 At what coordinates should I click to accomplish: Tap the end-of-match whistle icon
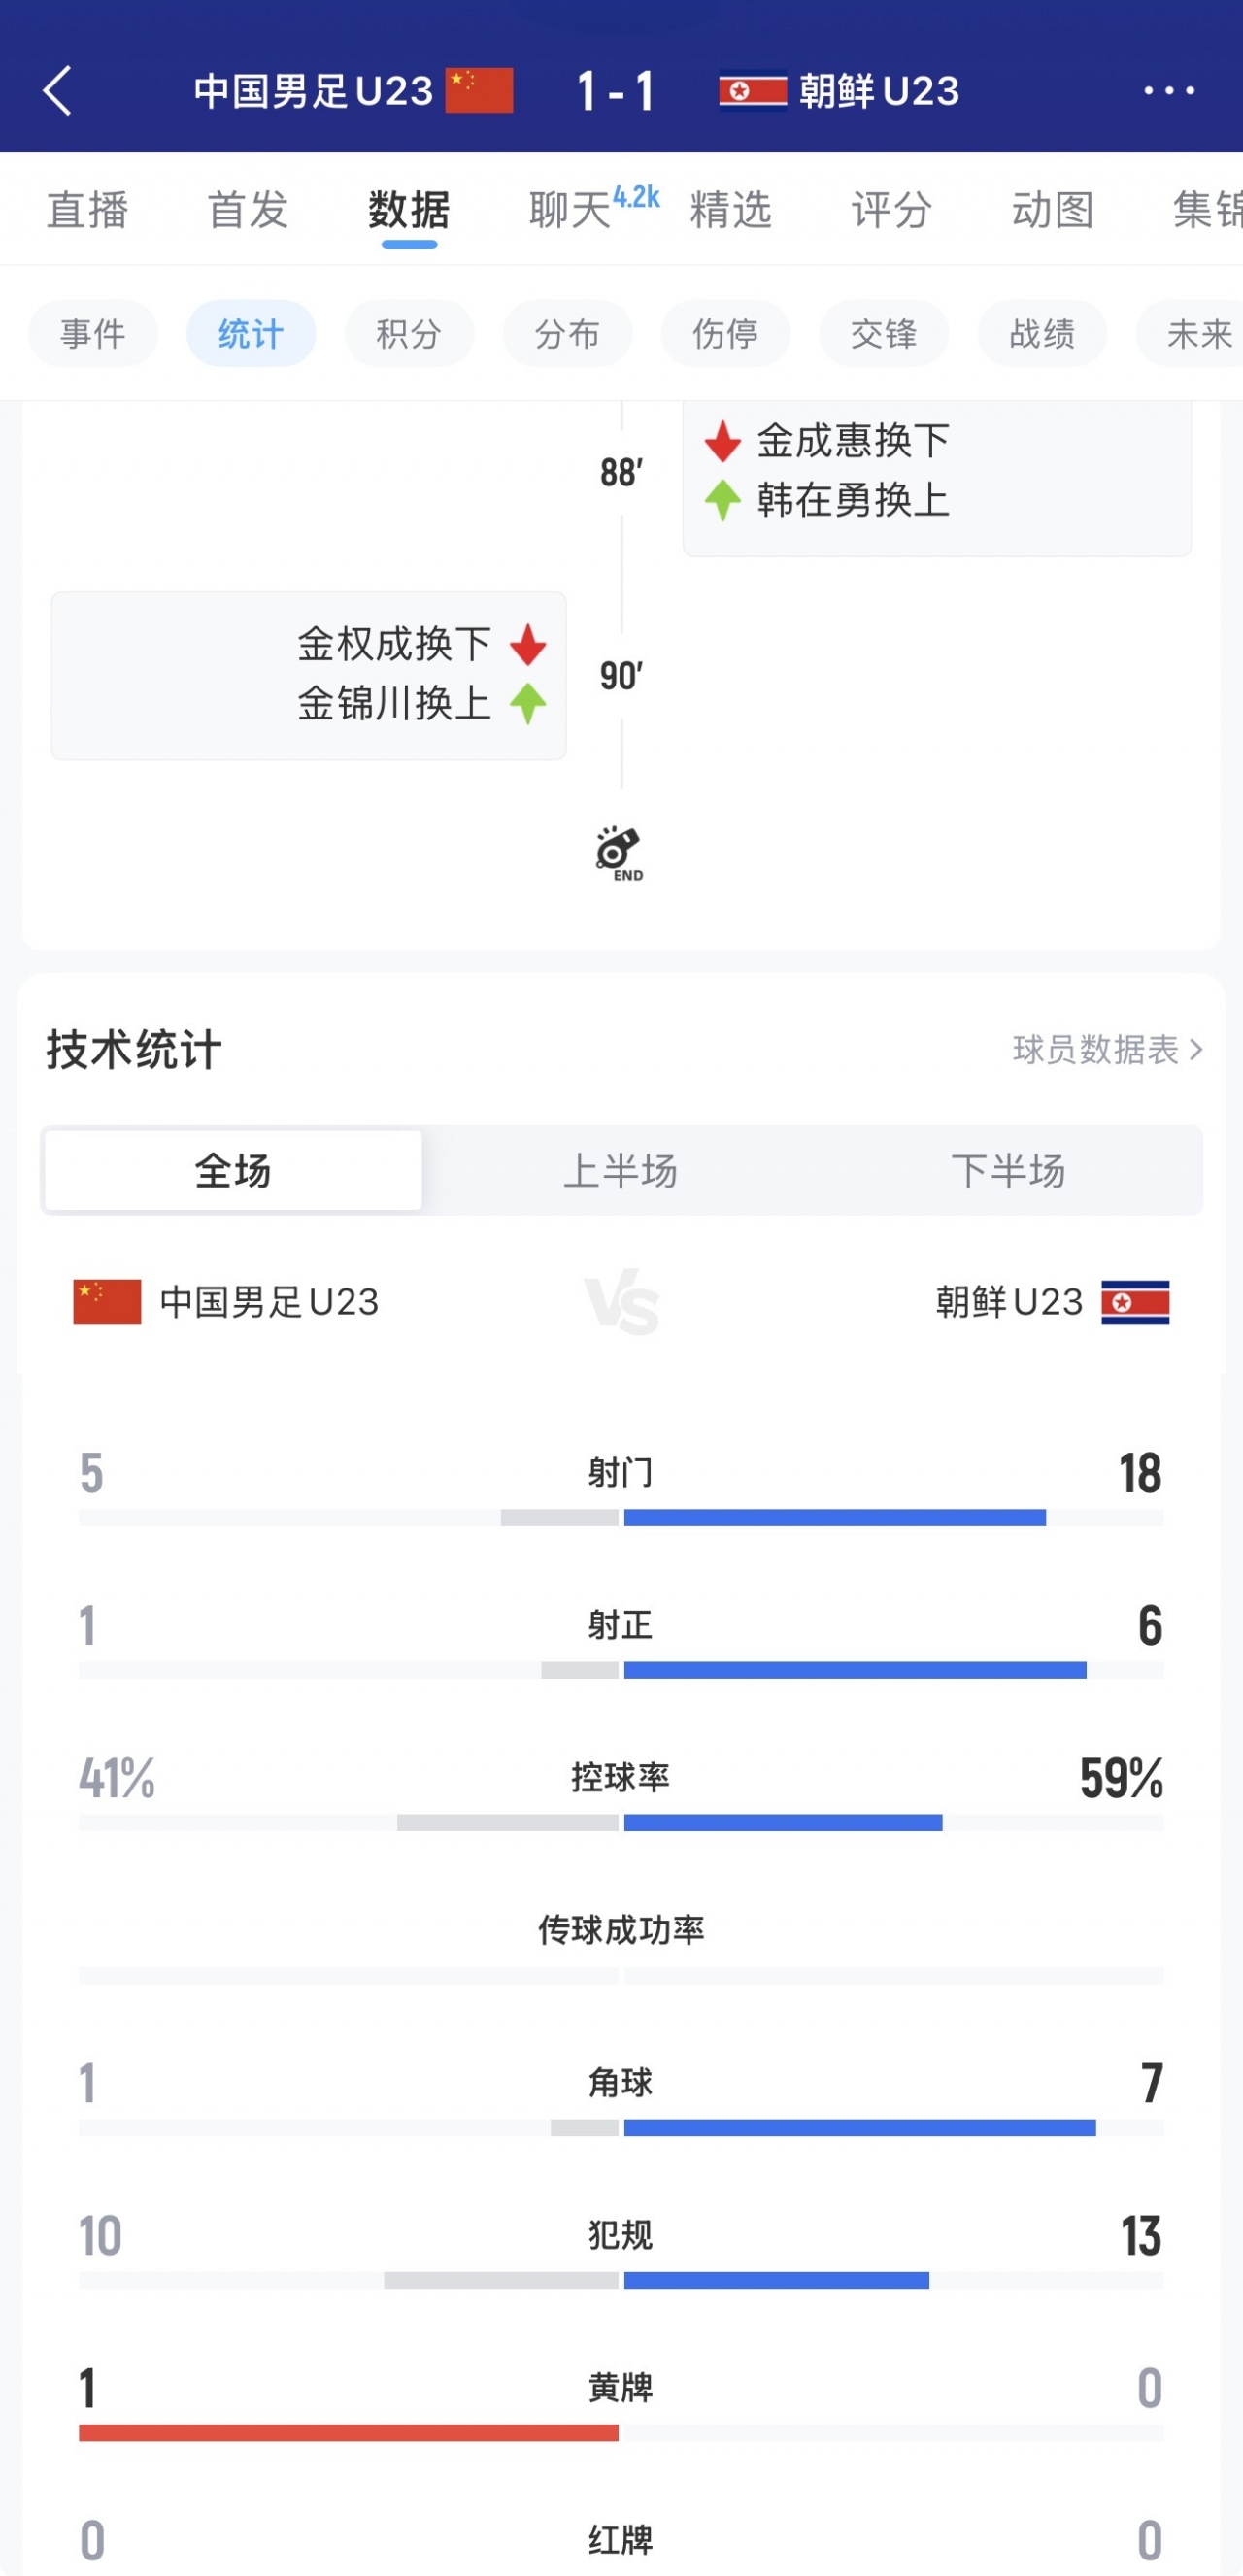click(620, 852)
